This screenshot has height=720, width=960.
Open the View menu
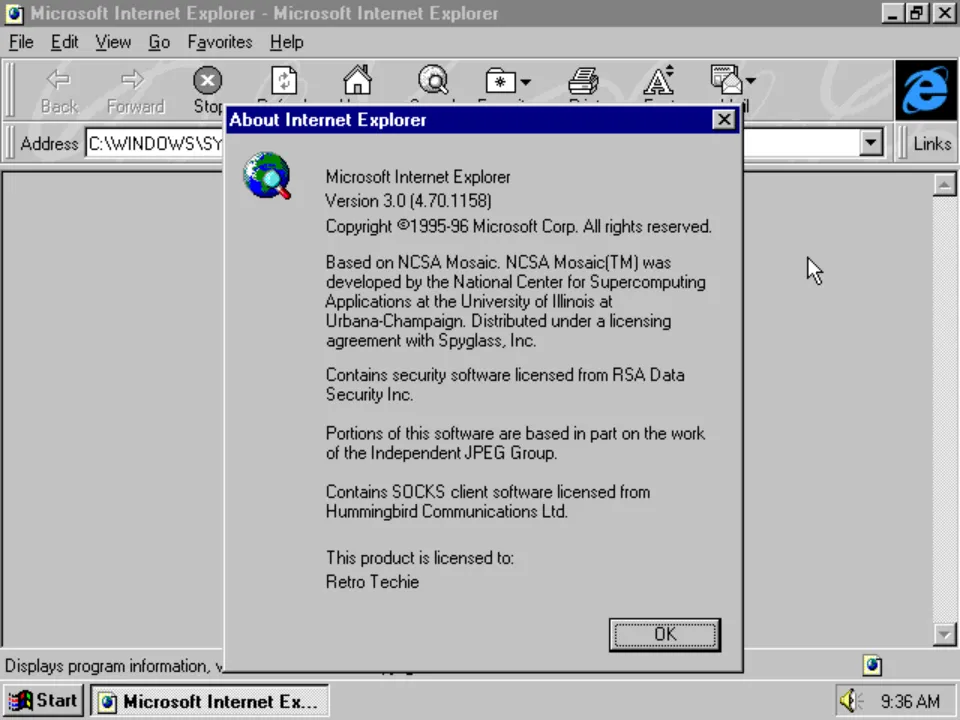[113, 42]
